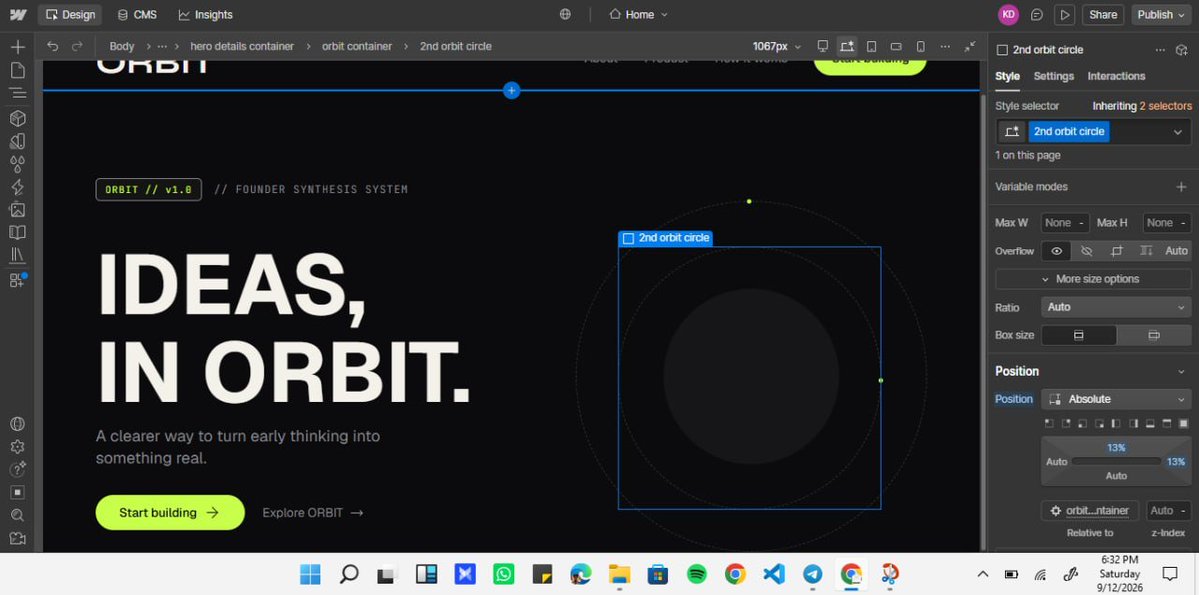This screenshot has height=595, width=1199.
Task: Select hero details container breadcrumb
Action: coord(242,46)
